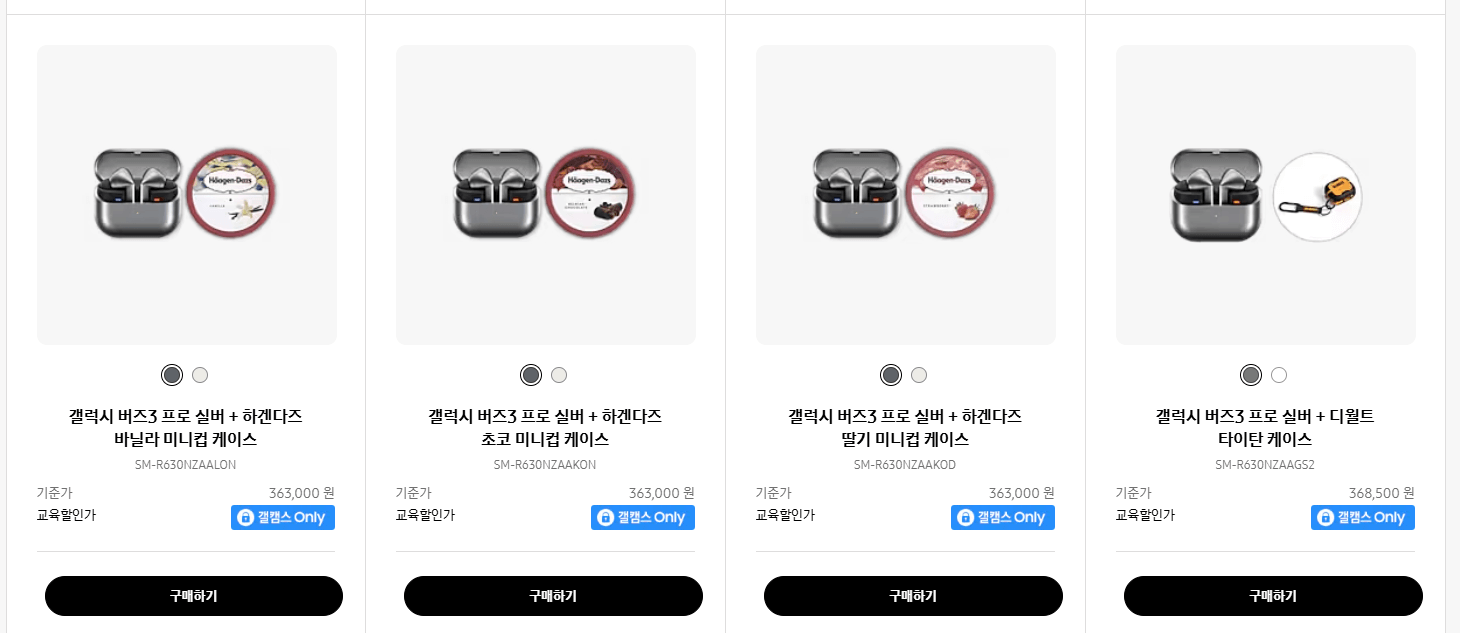Select dark silver swatch for strawberry case product

point(891,375)
